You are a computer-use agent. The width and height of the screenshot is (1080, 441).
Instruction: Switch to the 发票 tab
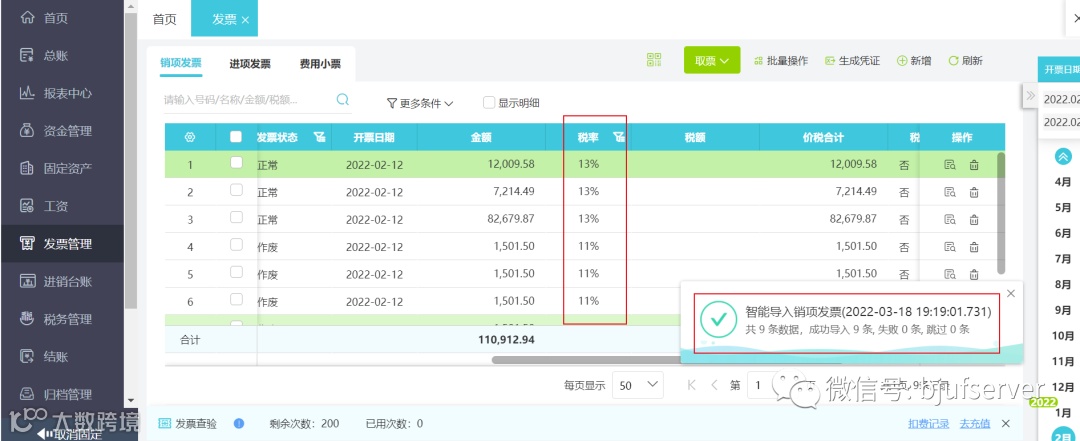pyautogui.click(x=225, y=19)
